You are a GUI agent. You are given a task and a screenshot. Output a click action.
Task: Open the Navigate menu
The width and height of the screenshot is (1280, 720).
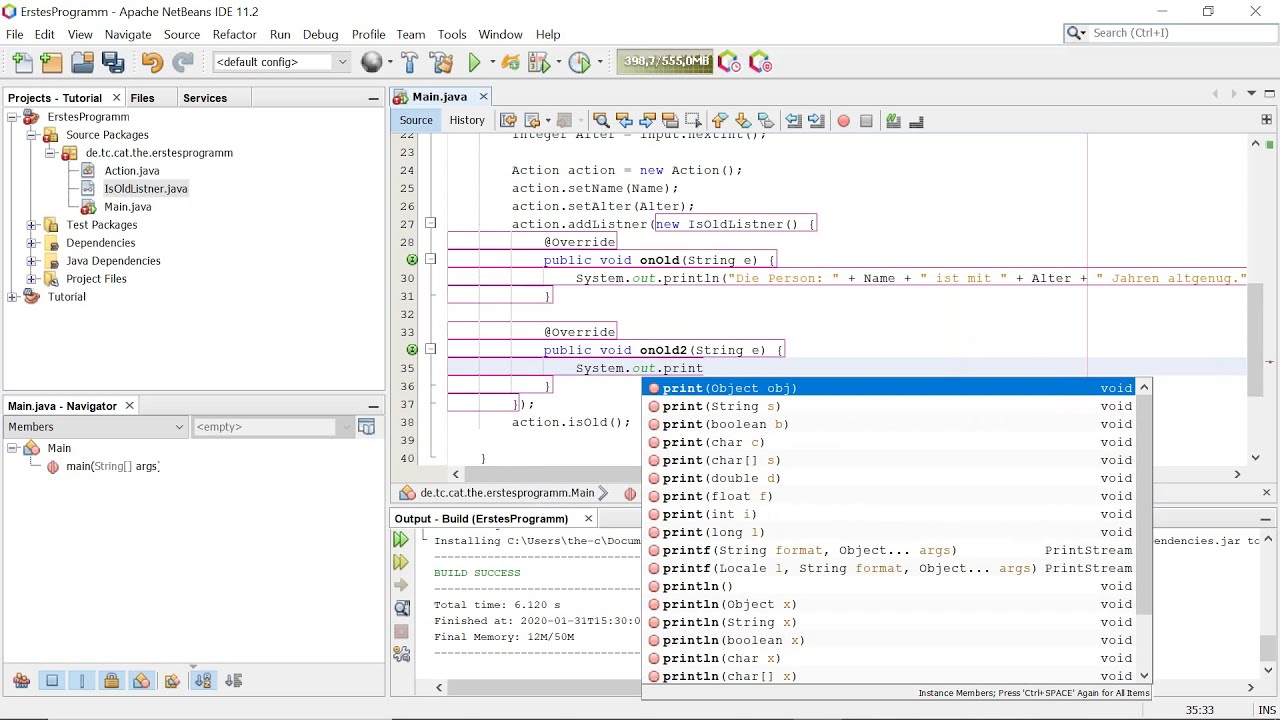[128, 34]
